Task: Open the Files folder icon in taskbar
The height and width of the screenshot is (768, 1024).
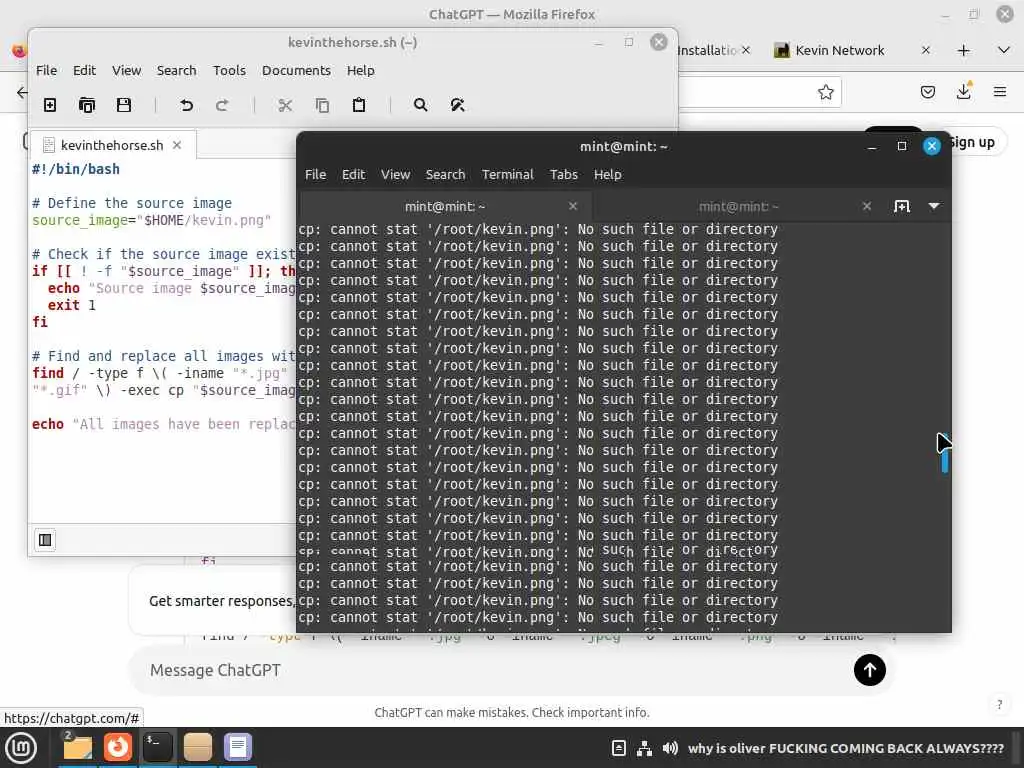Action: click(x=78, y=748)
